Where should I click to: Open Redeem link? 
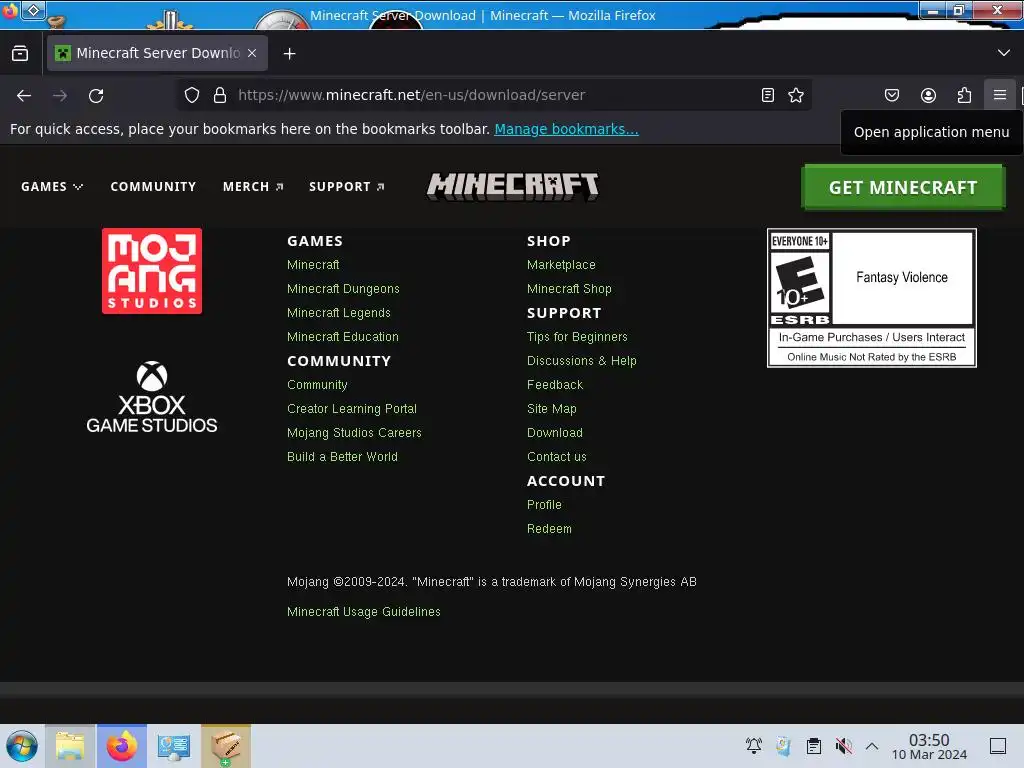[x=549, y=529]
